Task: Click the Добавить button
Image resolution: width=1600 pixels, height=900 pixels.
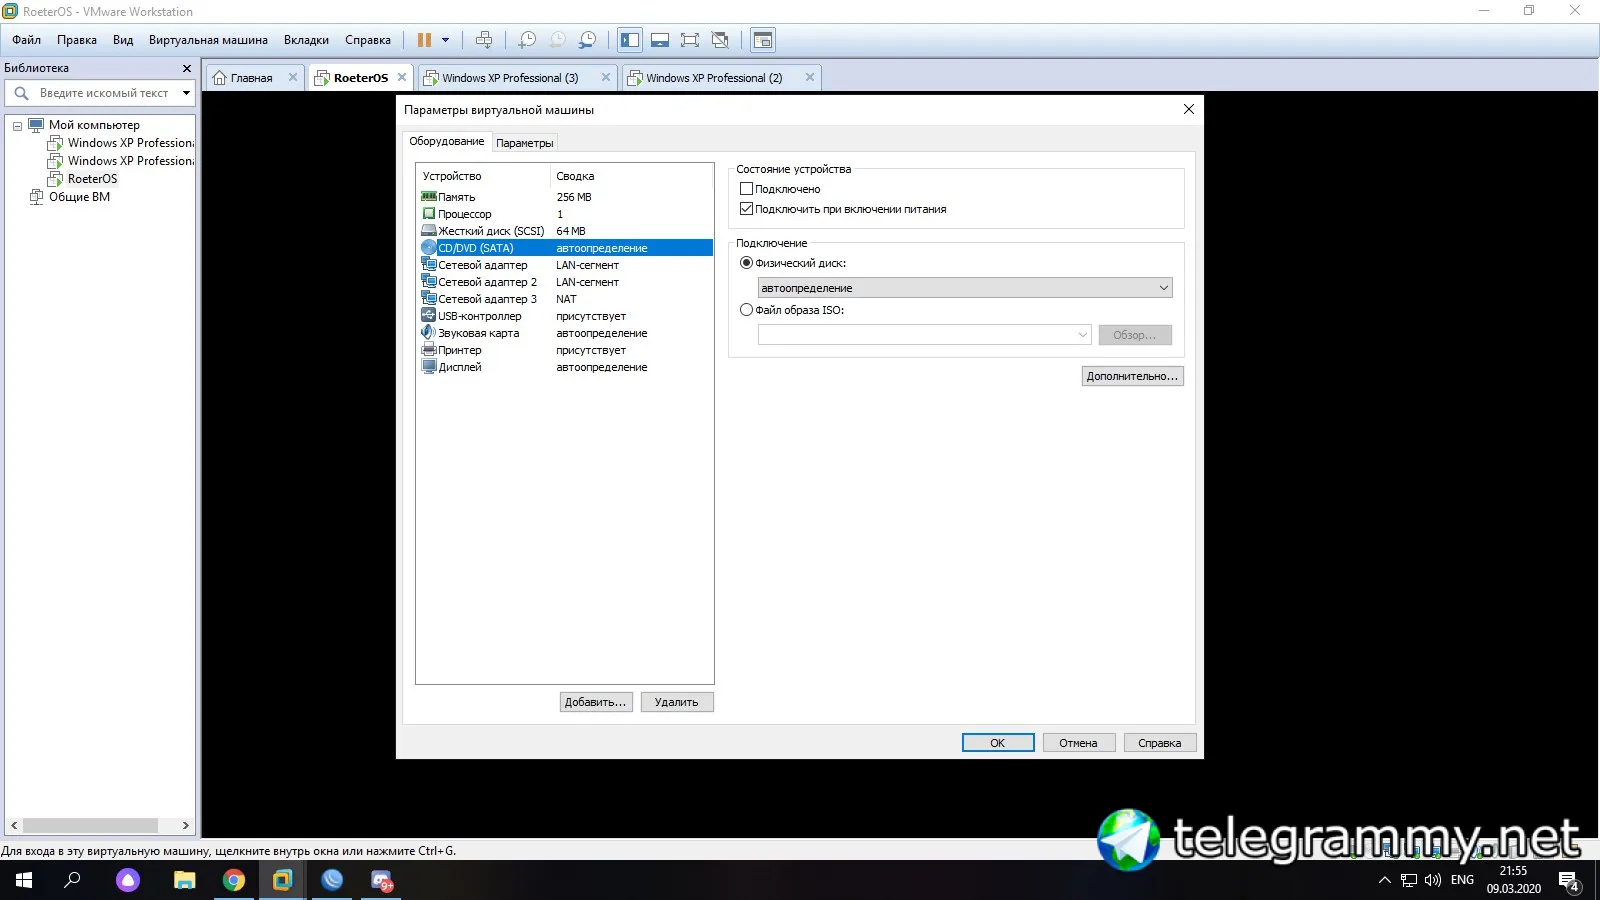Action: click(596, 702)
